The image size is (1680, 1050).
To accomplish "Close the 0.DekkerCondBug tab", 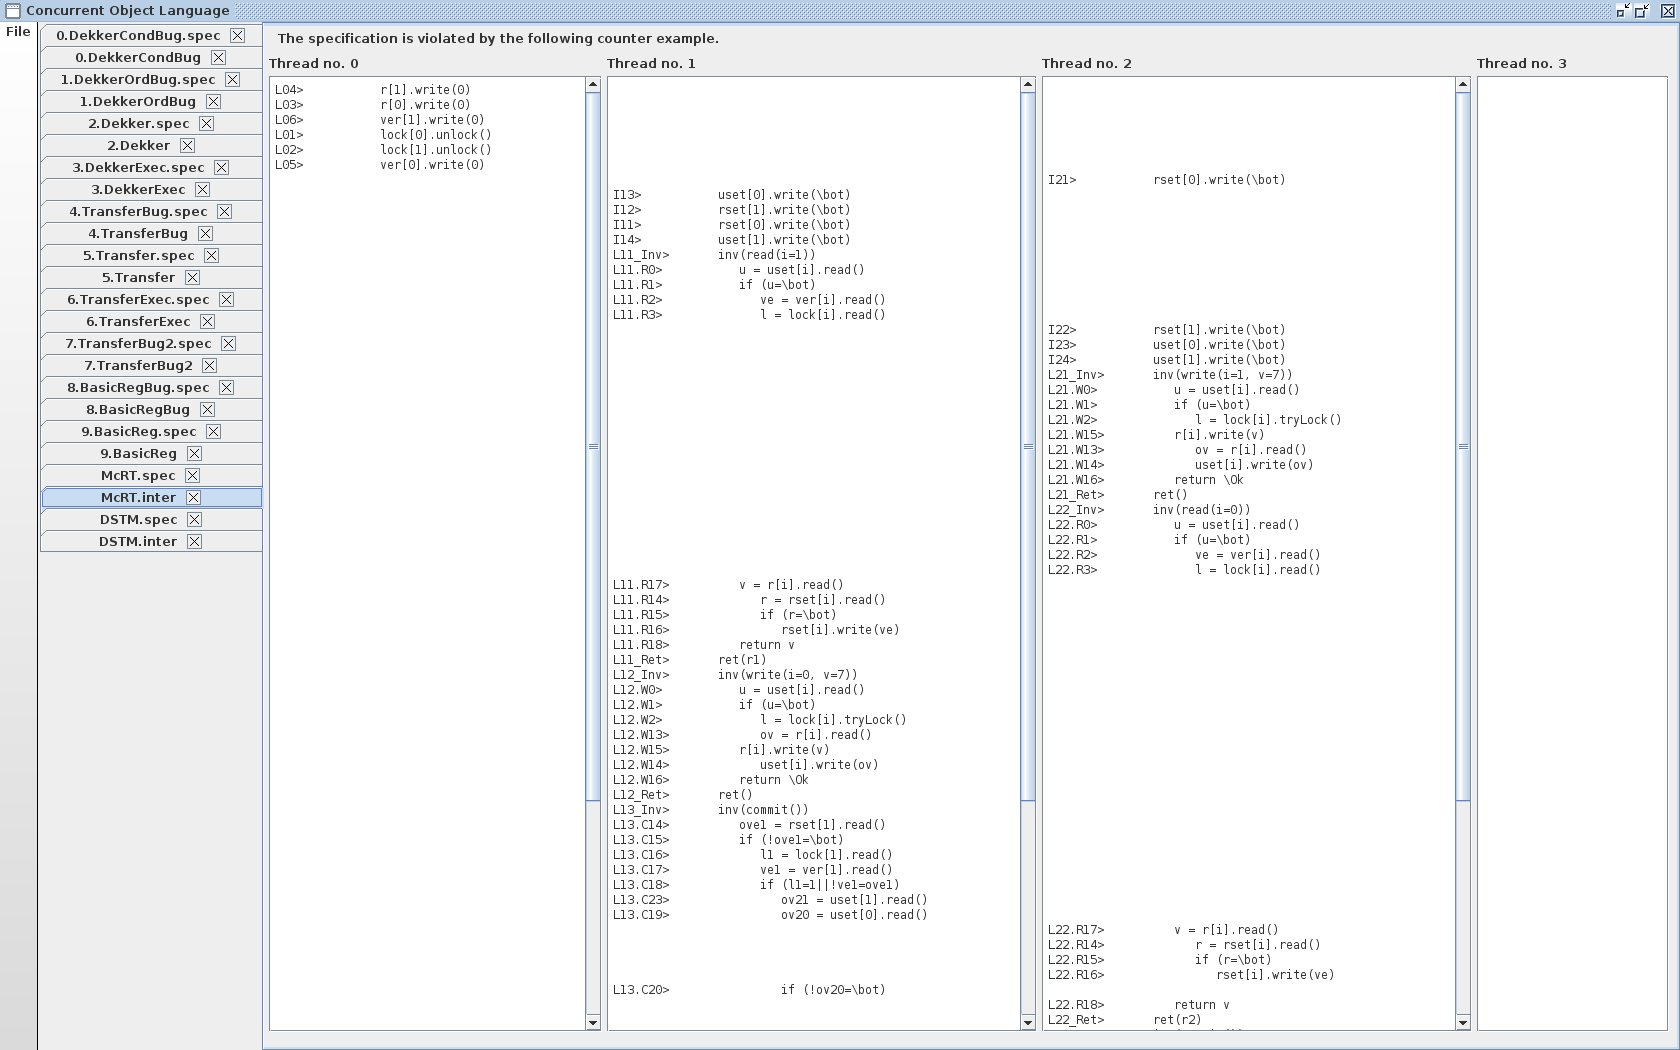I will point(218,57).
